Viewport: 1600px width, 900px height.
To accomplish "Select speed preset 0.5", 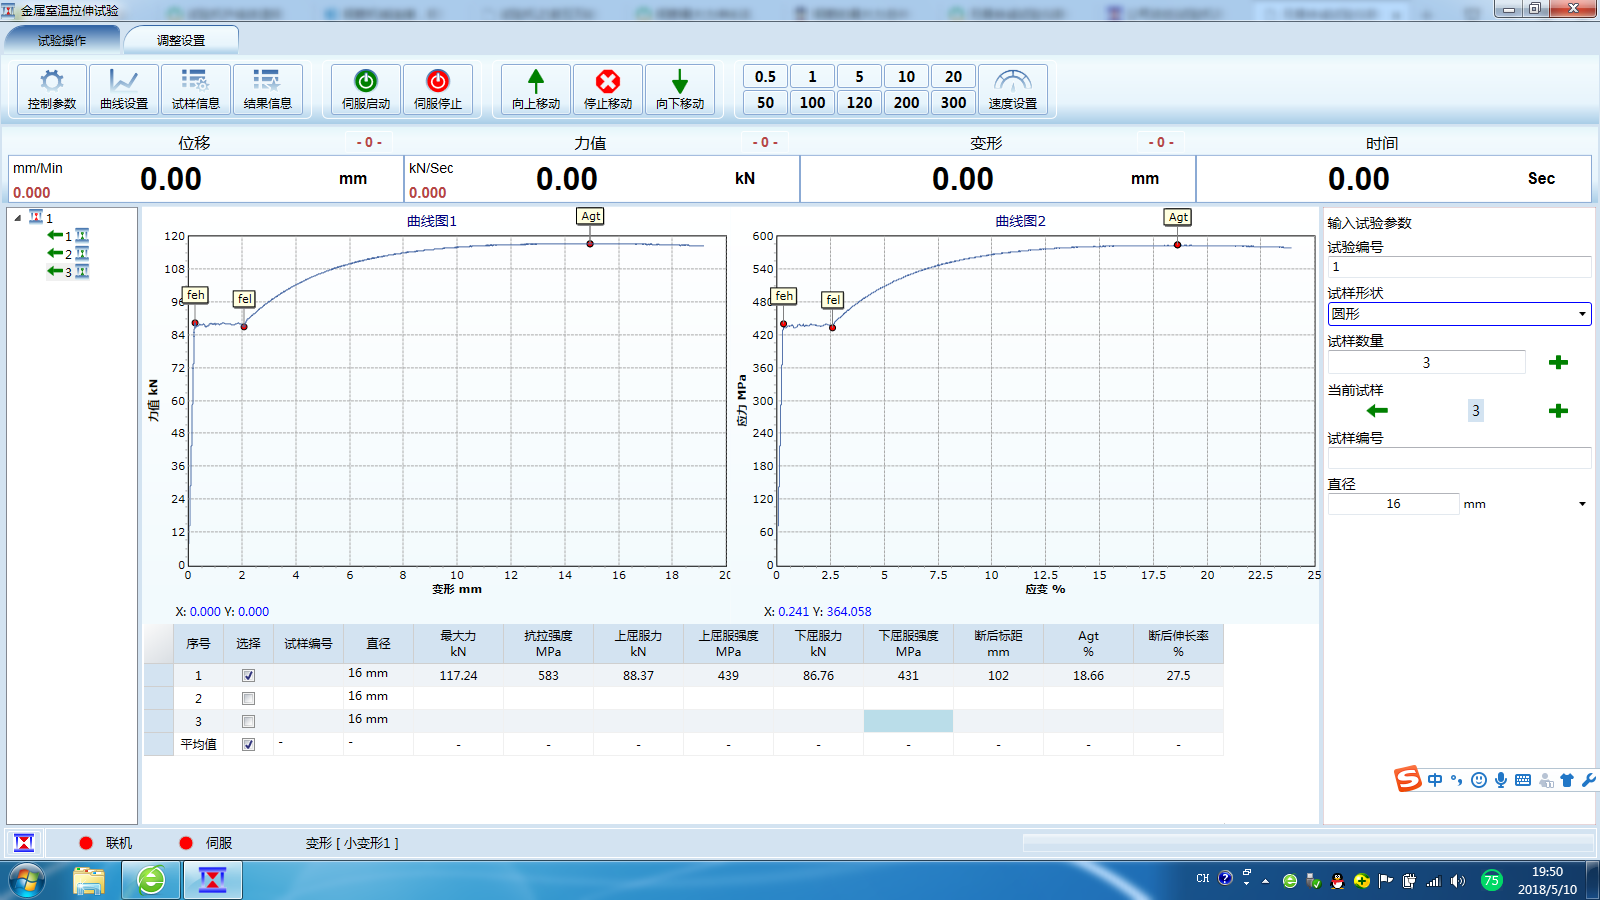I will pos(765,77).
